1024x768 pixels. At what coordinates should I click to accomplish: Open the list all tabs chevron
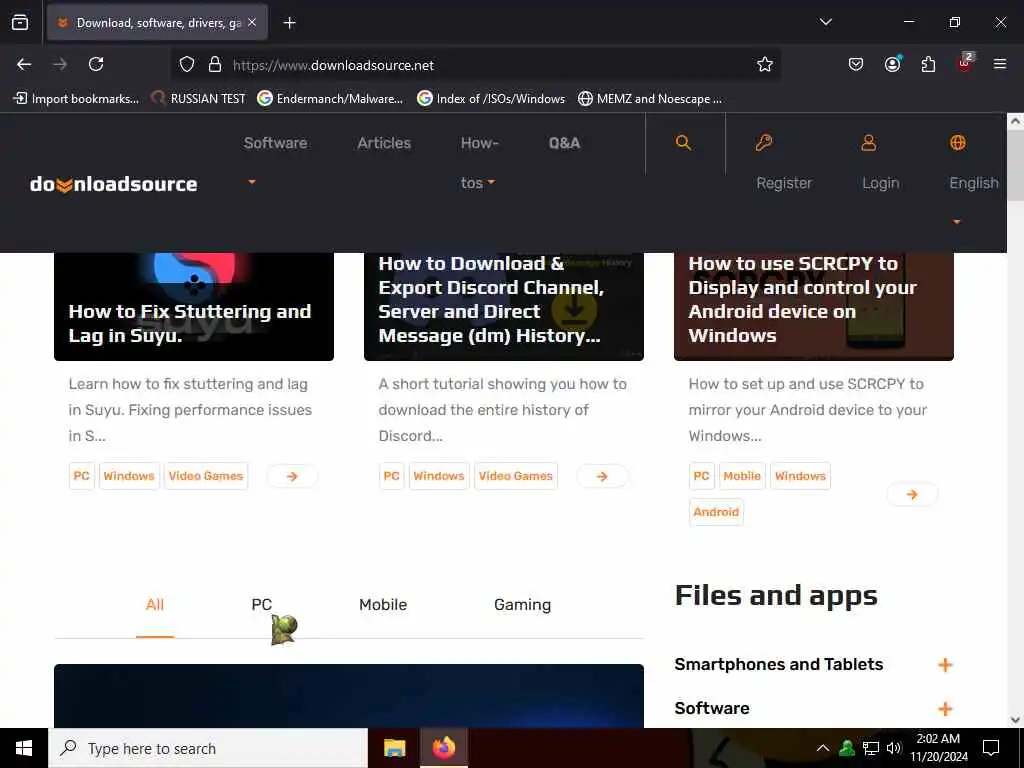825,22
